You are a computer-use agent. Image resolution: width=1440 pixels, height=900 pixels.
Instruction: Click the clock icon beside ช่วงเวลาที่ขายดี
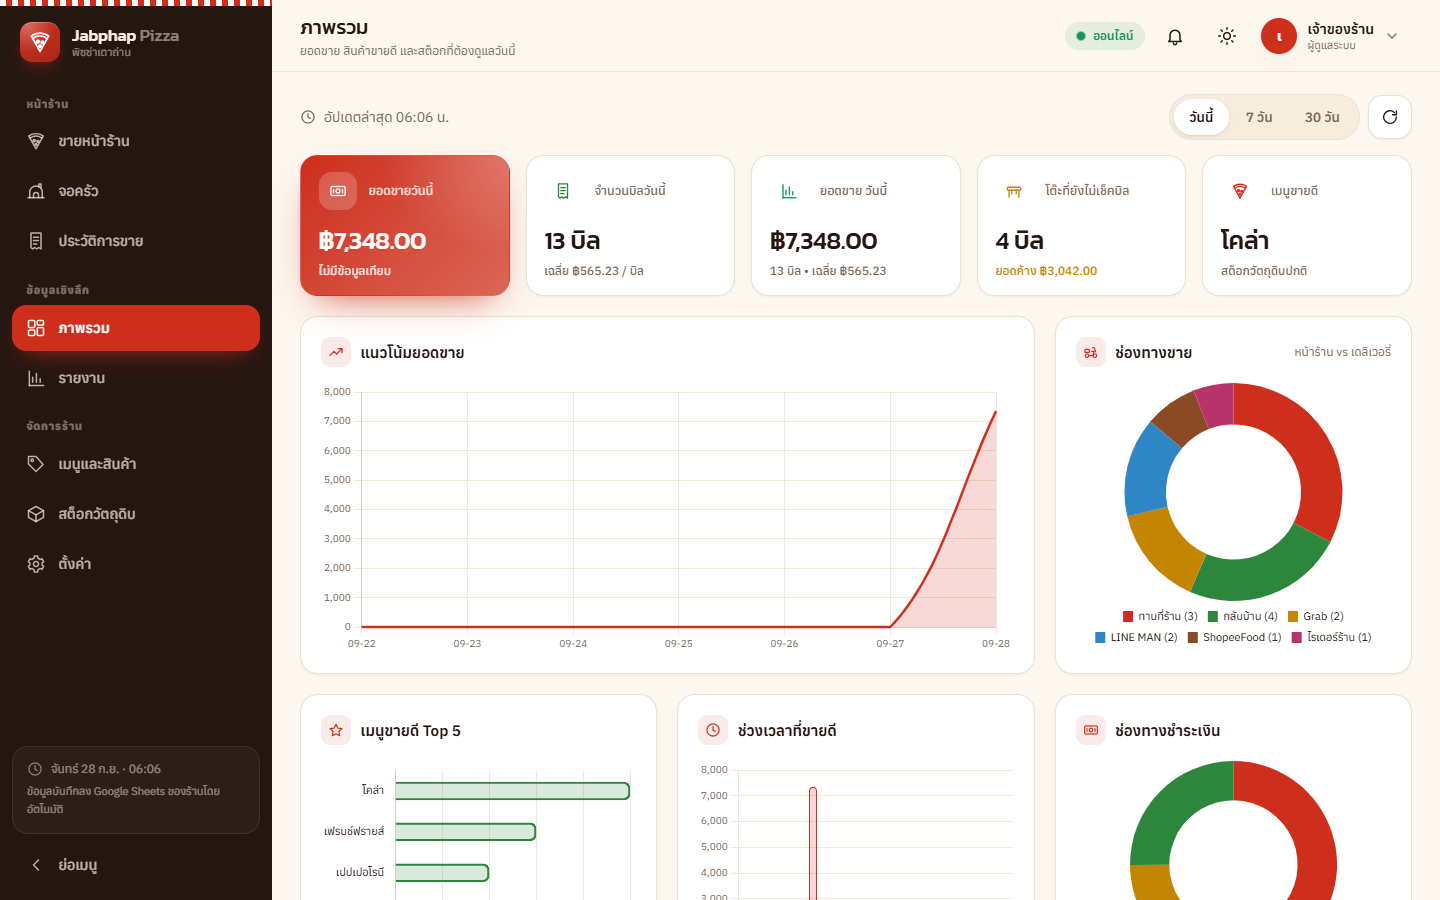tap(713, 730)
